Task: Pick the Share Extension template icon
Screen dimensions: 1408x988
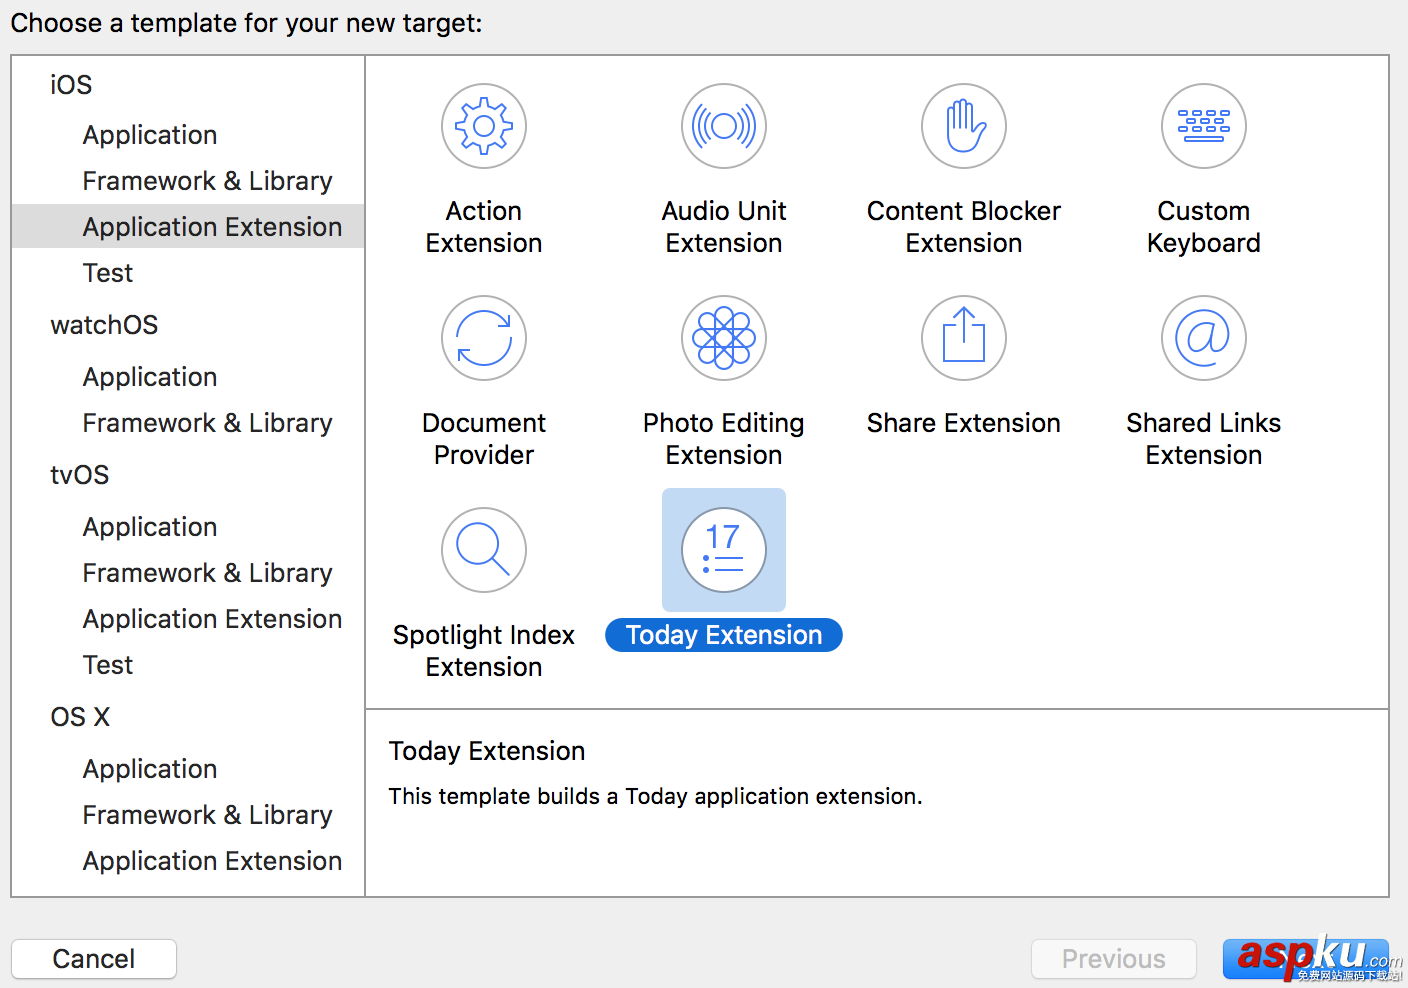Action: (964, 338)
